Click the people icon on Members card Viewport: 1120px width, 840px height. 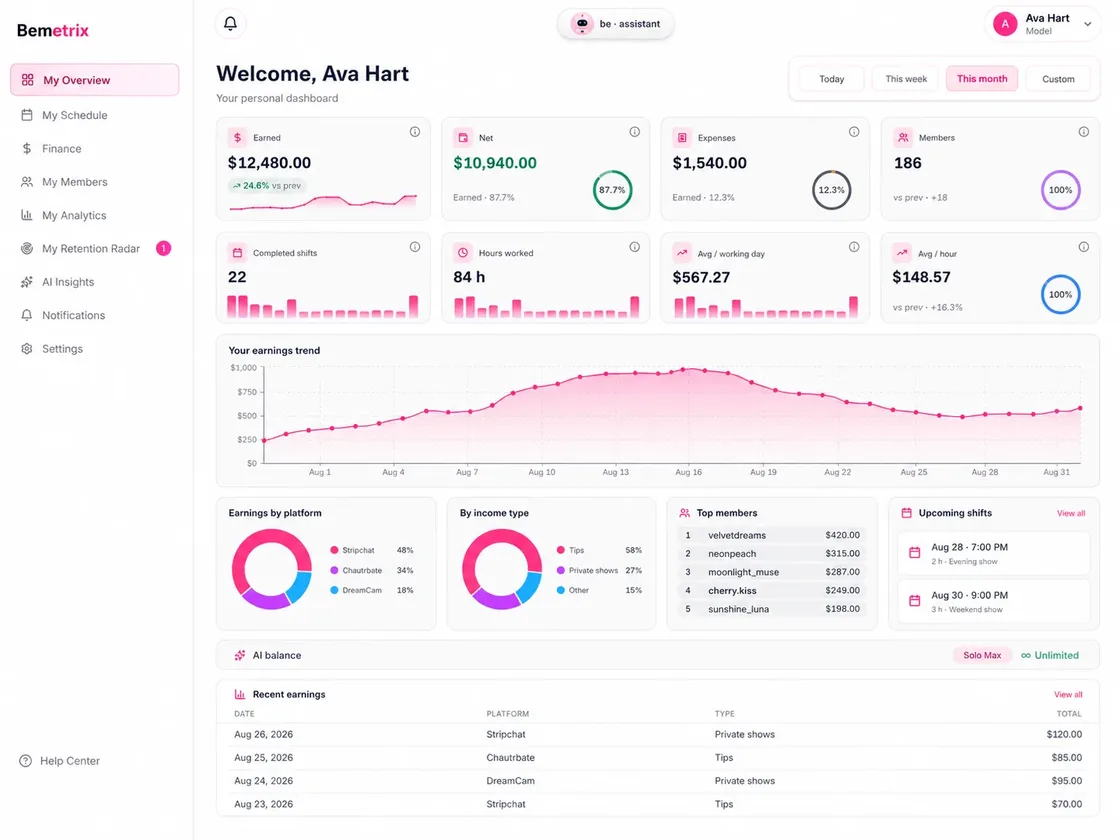(903, 137)
